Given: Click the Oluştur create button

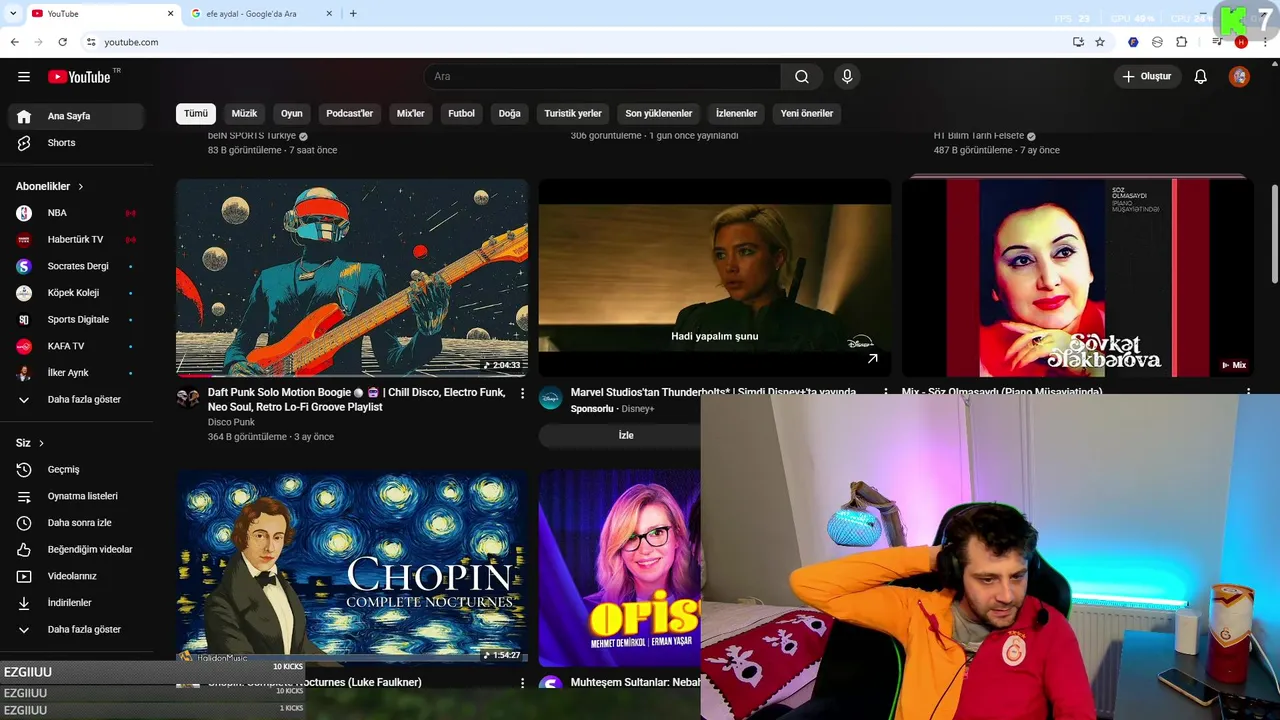Looking at the screenshot, I should [x=1148, y=77].
